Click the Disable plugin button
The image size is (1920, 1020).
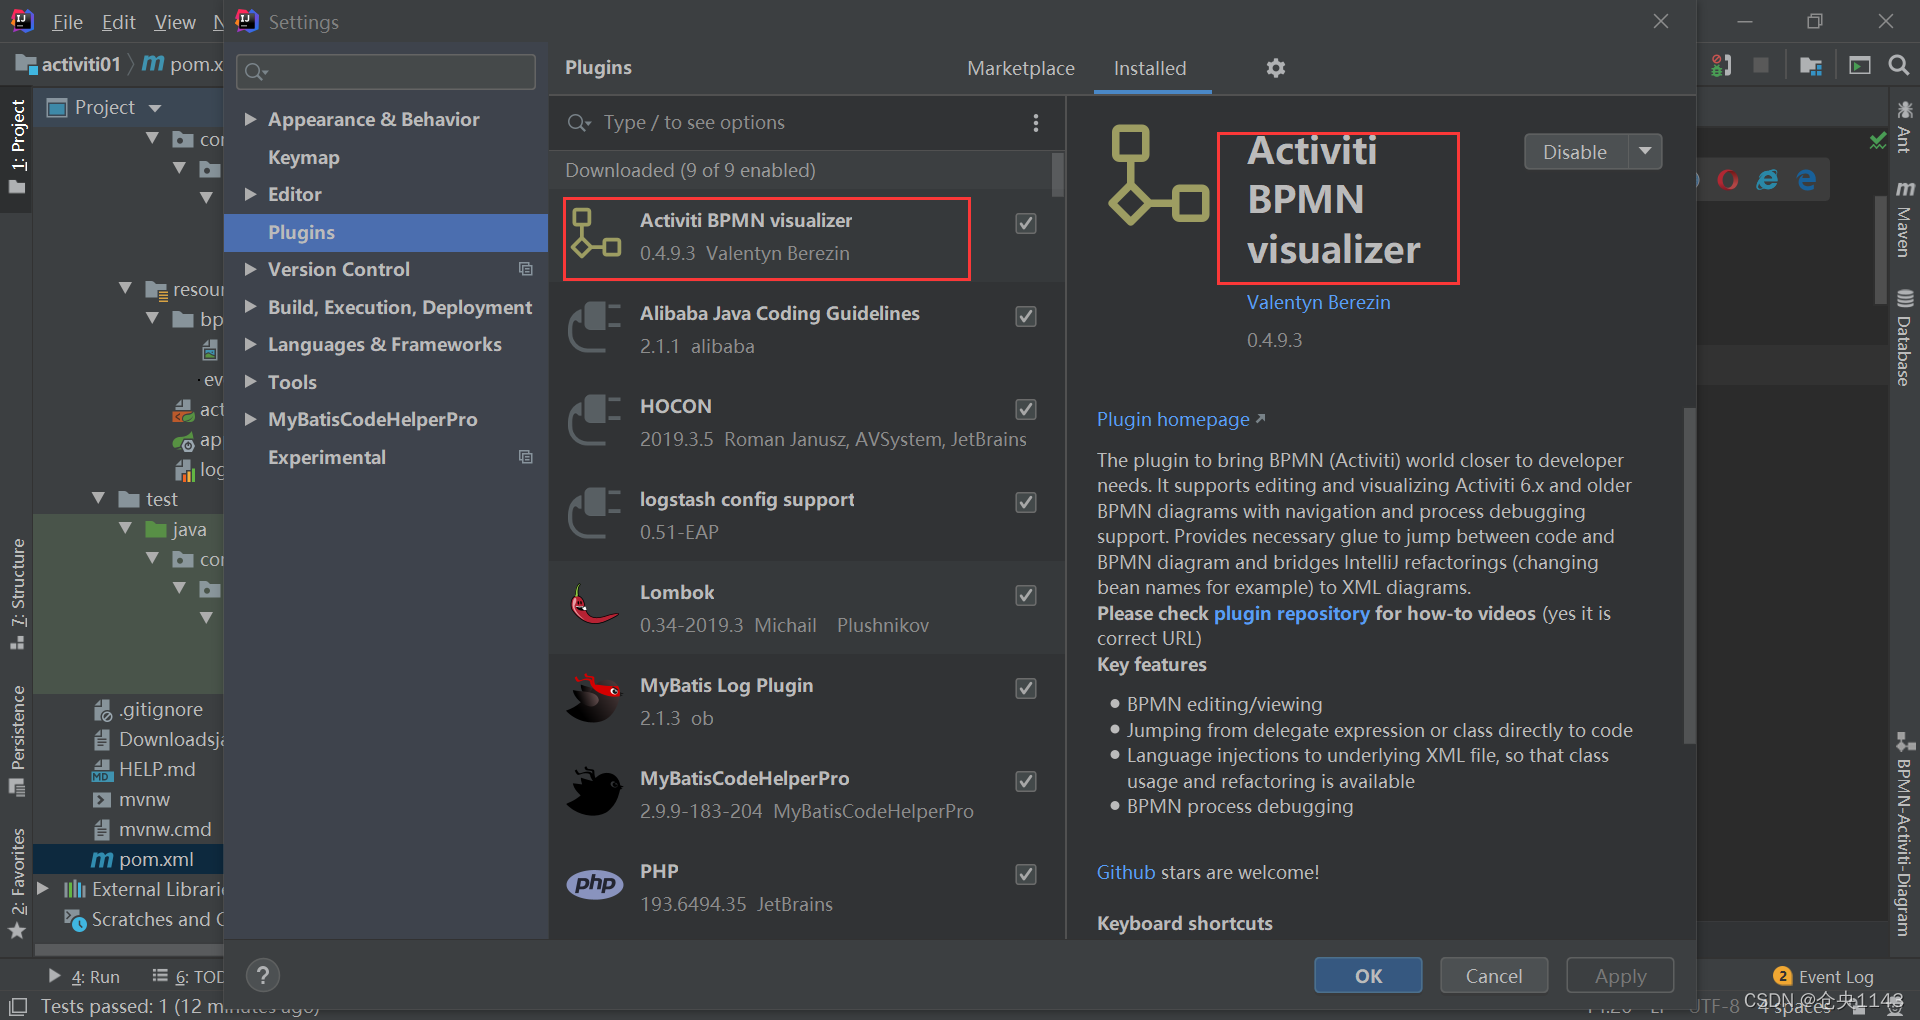[1576, 152]
